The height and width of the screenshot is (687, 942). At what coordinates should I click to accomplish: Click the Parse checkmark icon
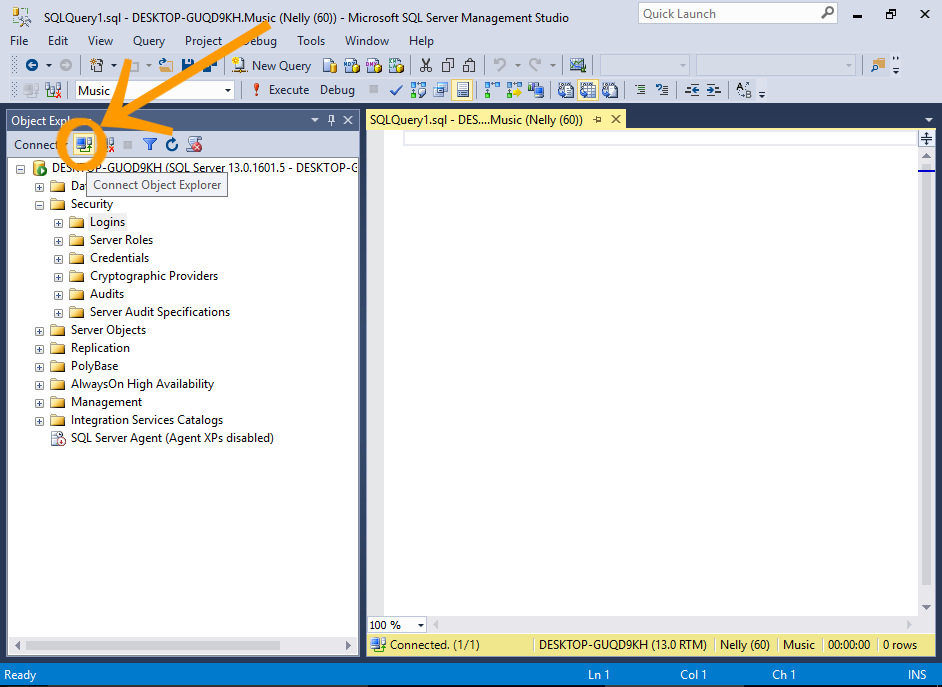click(396, 90)
